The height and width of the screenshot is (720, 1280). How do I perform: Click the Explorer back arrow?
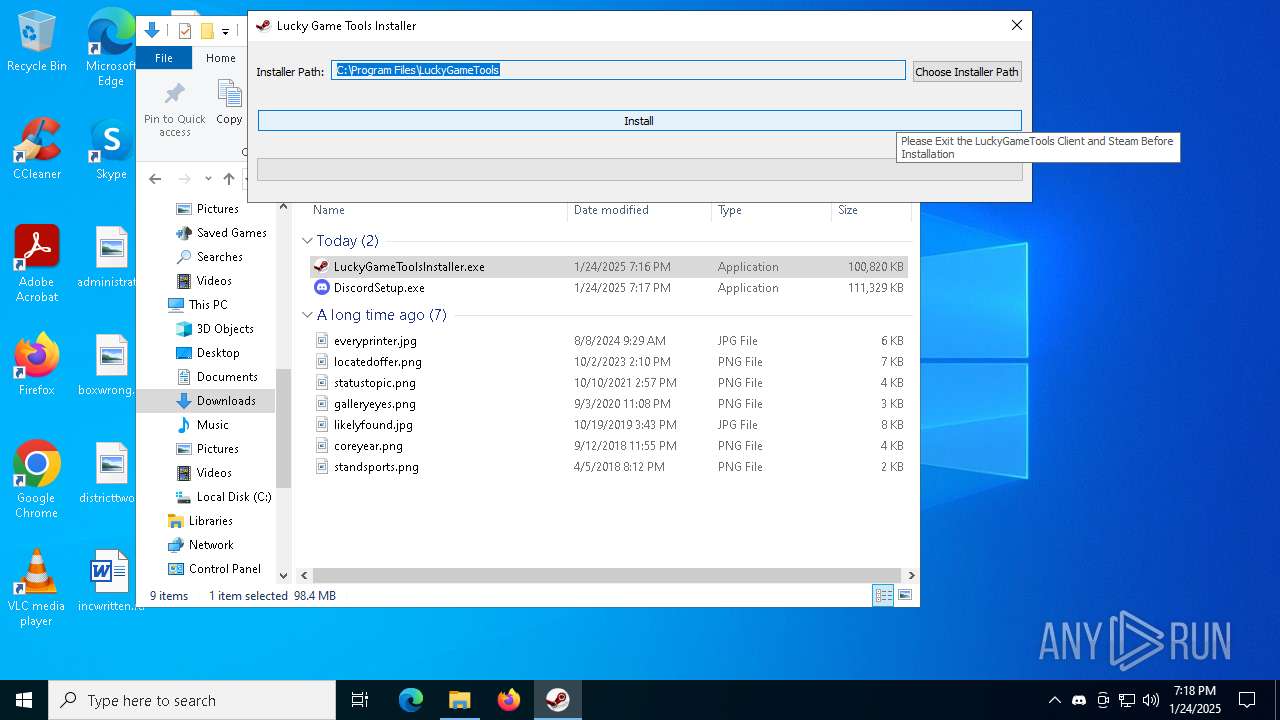click(155, 179)
